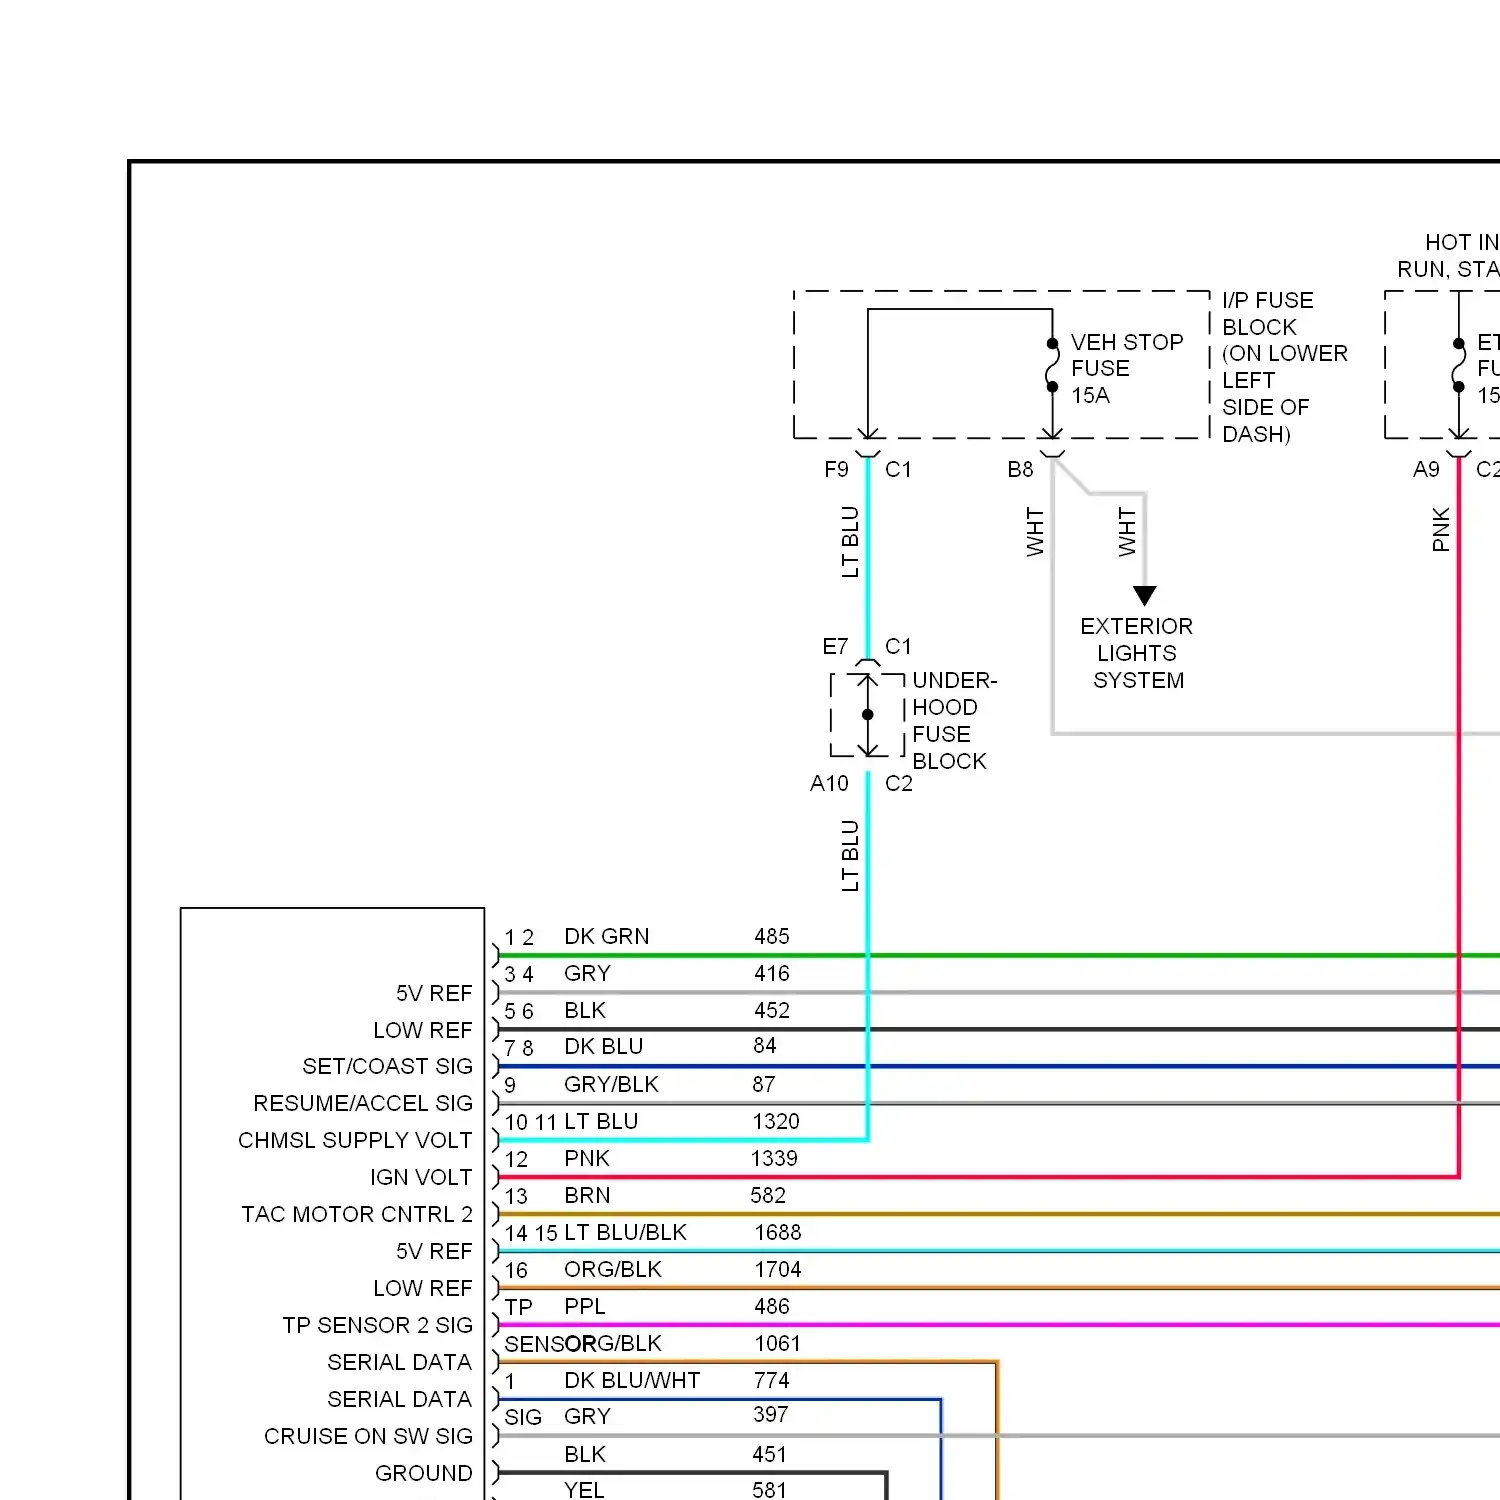Click circuit number 87

pyautogui.click(x=764, y=1085)
